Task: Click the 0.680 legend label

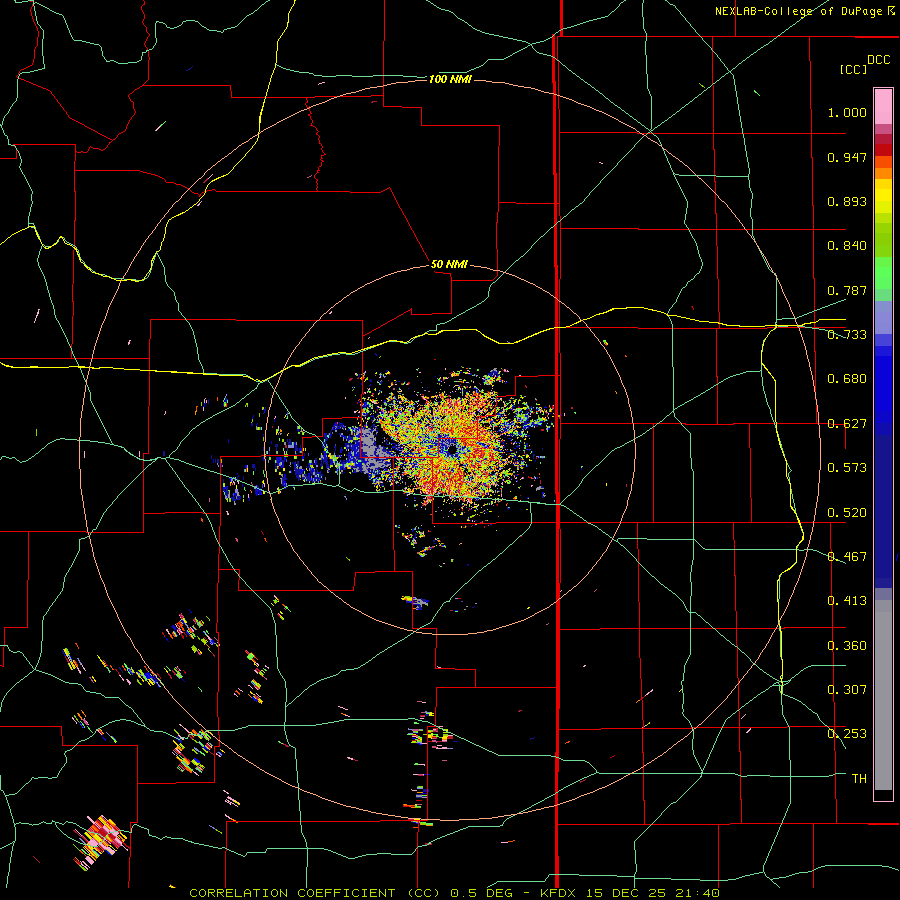Action: [x=847, y=379]
